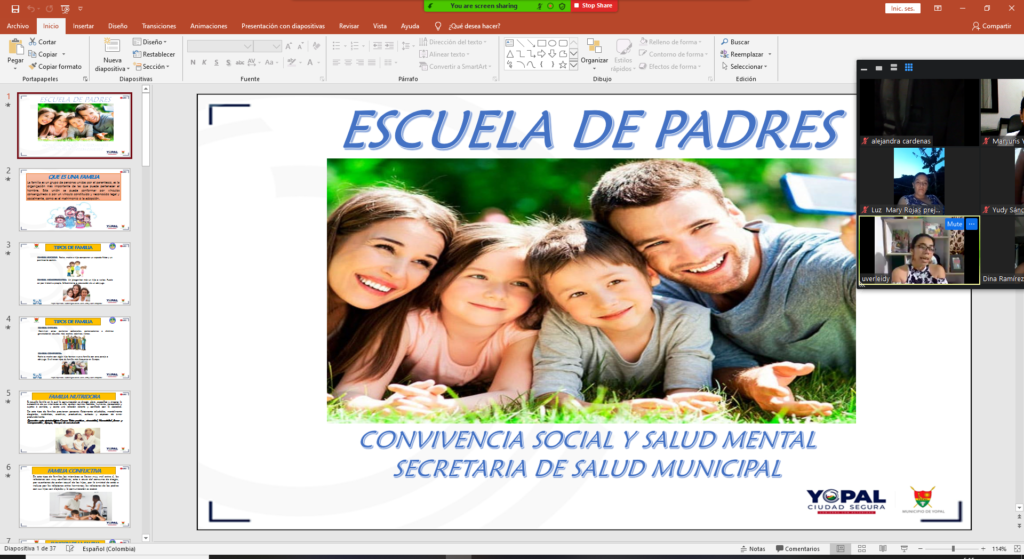Switch to the Transiciones ribbon tab
Viewport: 1024px width, 559px height.
159,26
